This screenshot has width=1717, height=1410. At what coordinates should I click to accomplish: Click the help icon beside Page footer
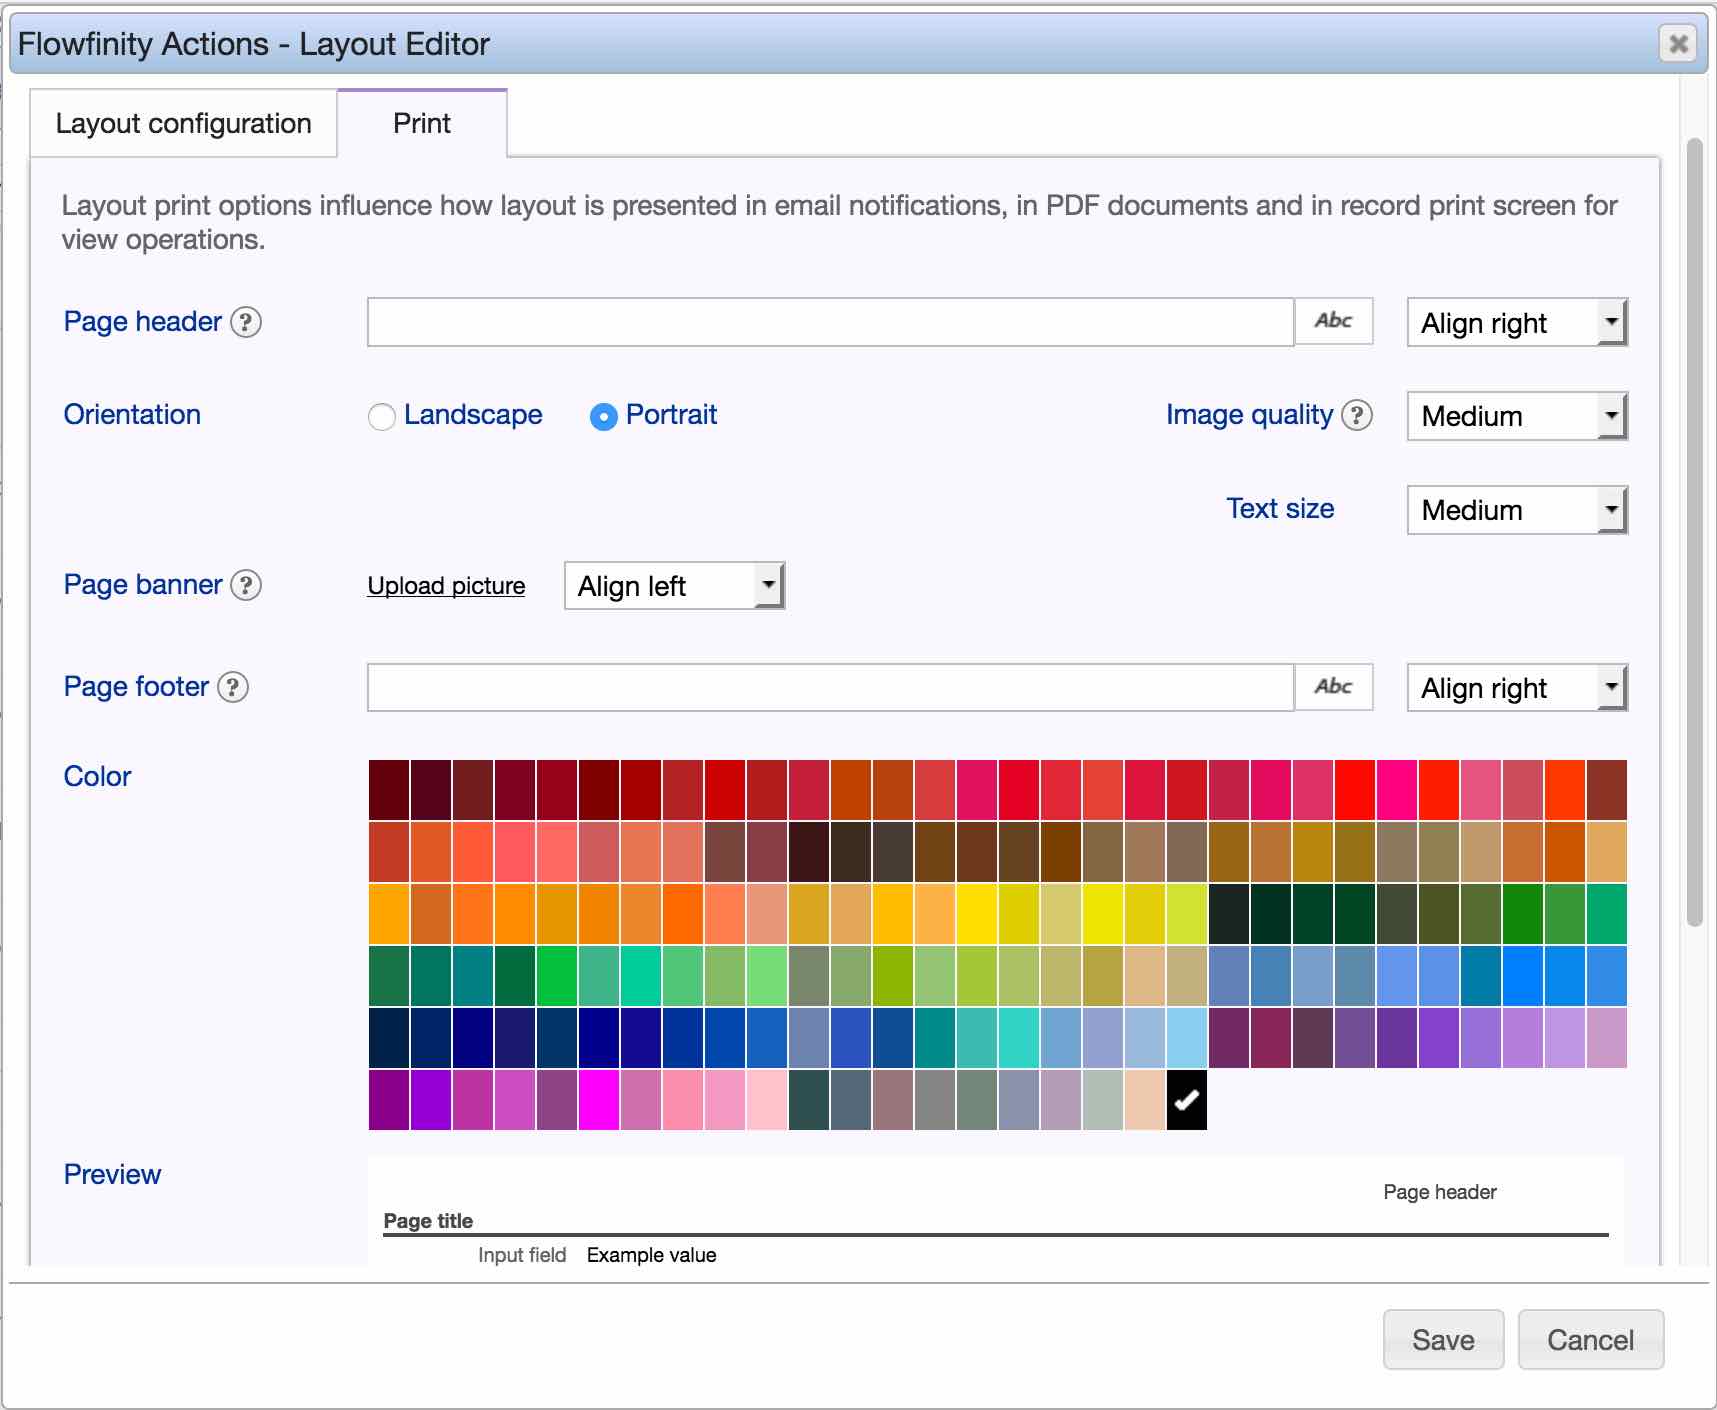pos(233,687)
